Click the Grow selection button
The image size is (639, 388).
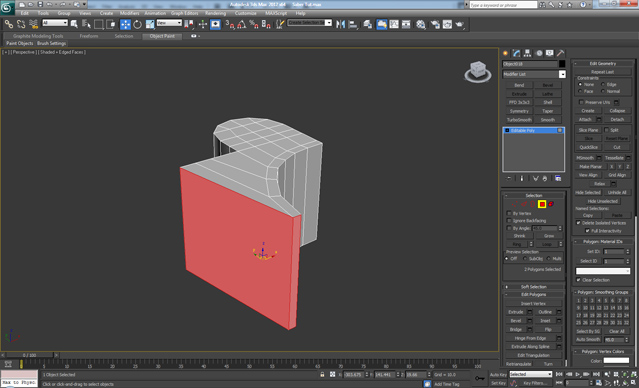tap(549, 236)
